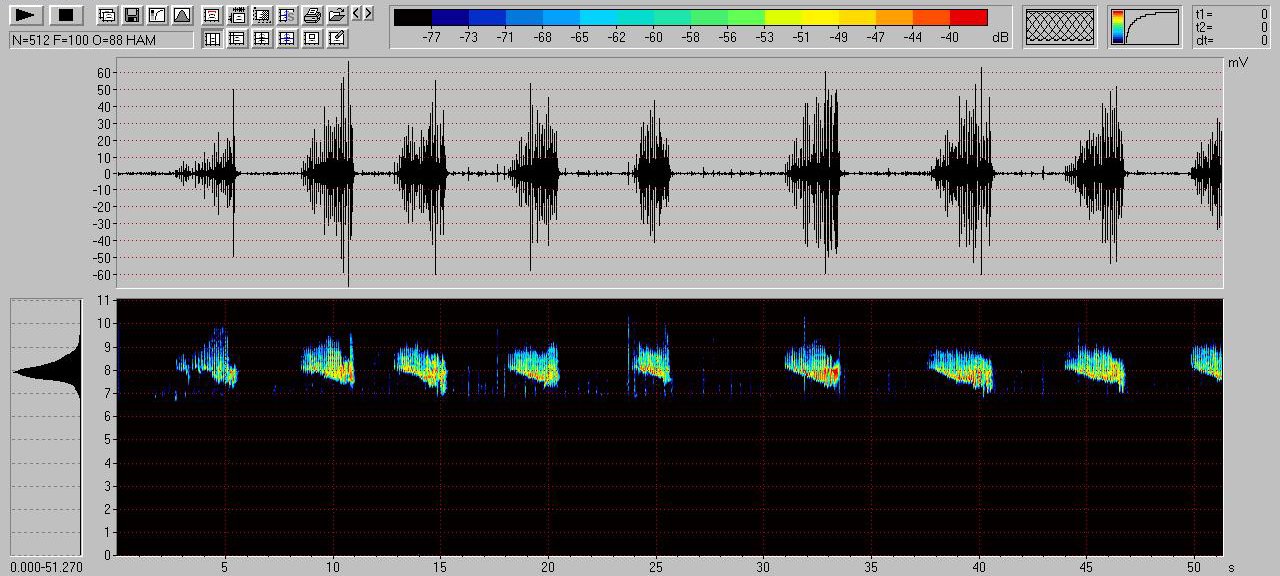This screenshot has width=1280, height=576.
Task: Click the printer icon to print spectrogram
Action: click(x=312, y=15)
